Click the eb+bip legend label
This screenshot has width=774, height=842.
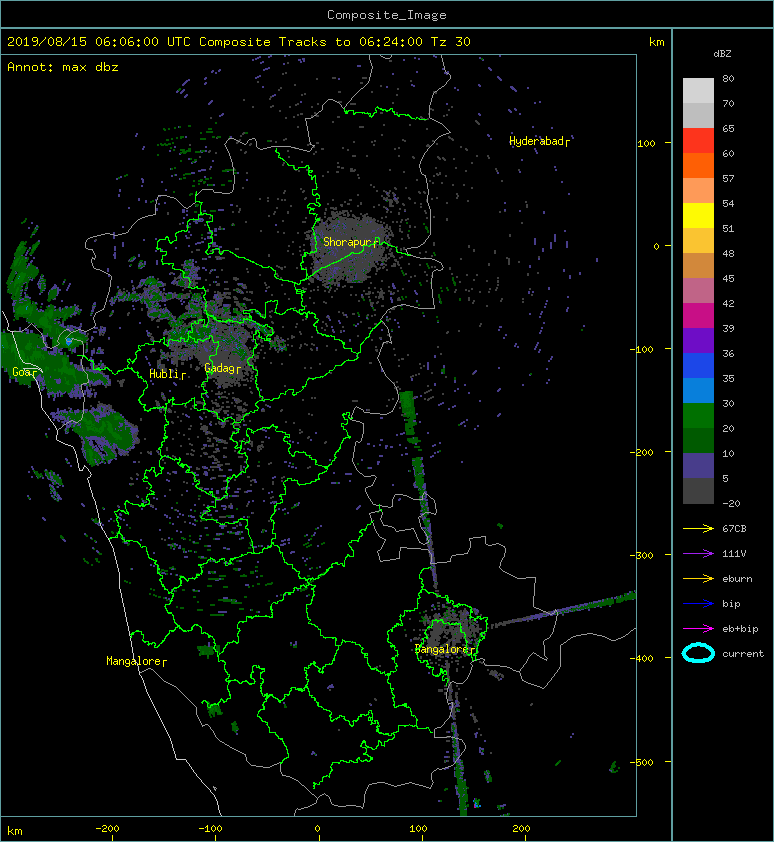740,629
